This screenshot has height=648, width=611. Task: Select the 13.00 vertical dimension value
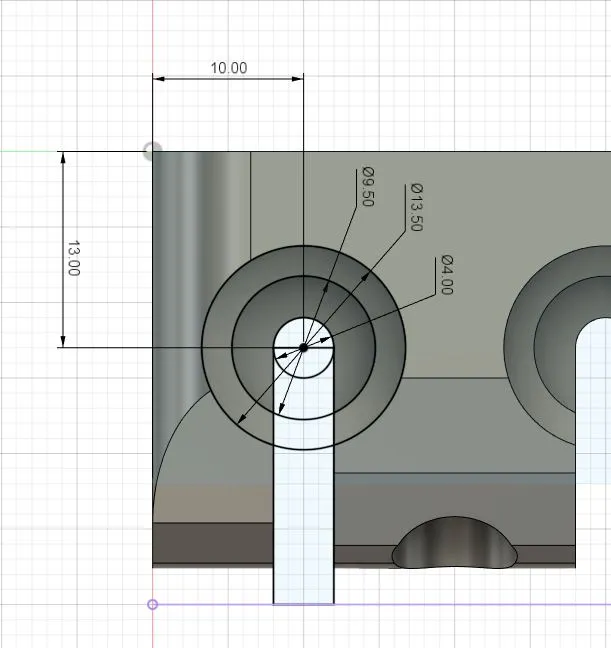74,258
